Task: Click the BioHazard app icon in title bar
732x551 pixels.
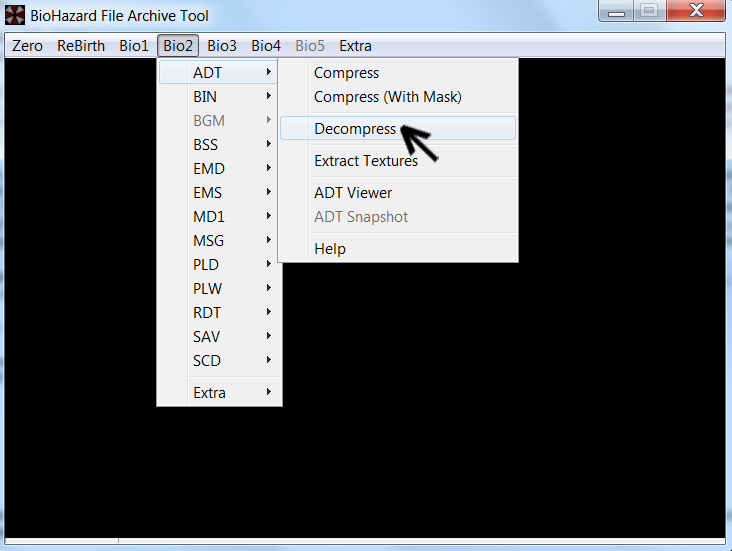Action: pyautogui.click(x=14, y=15)
